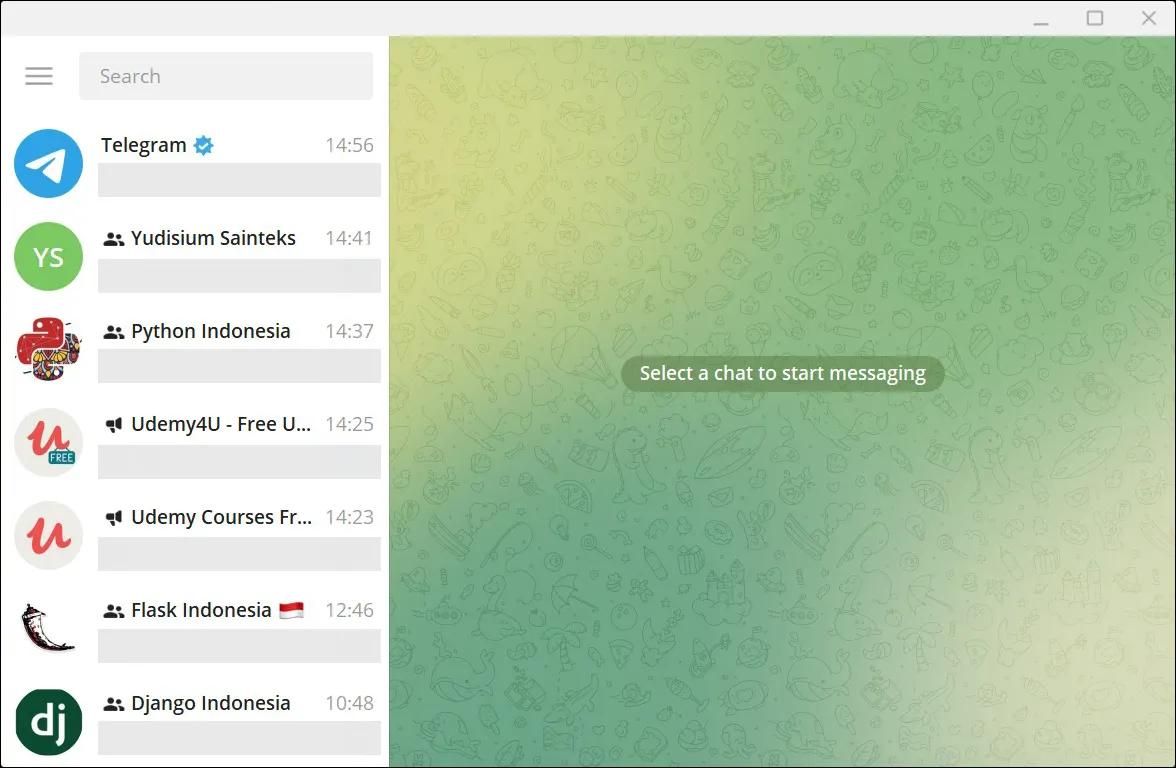Select the Udemy Courses Fr... channel title
1176x768 pixels.
221,517
